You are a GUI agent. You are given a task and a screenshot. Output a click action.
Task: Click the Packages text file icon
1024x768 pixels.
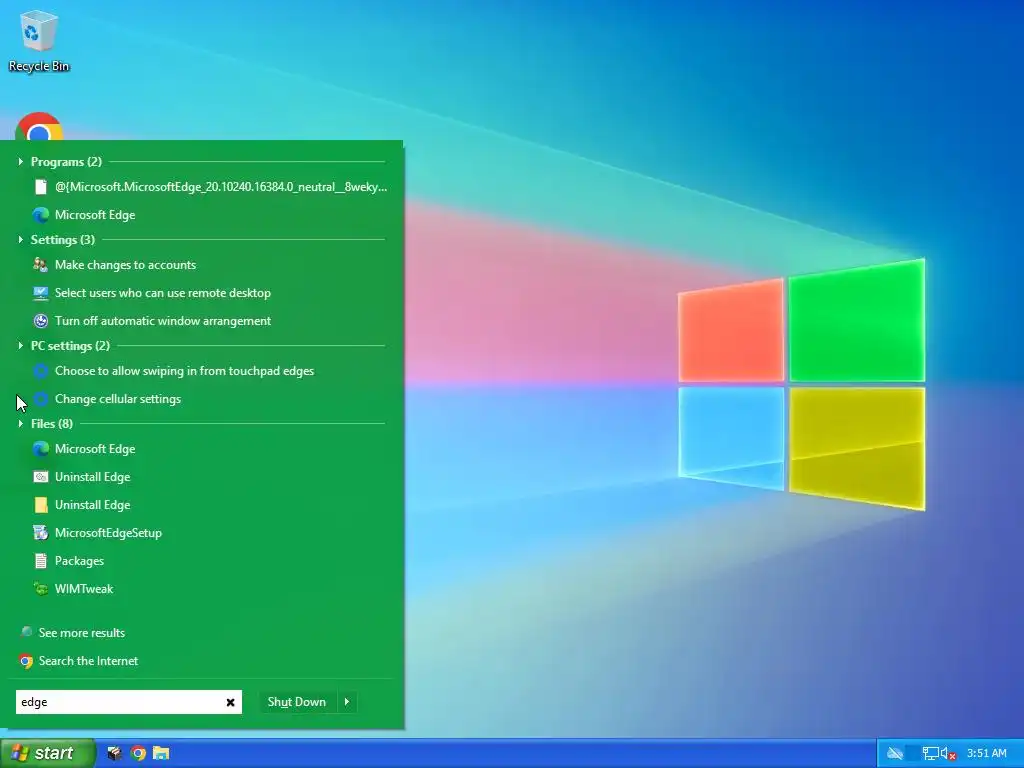tap(40, 561)
